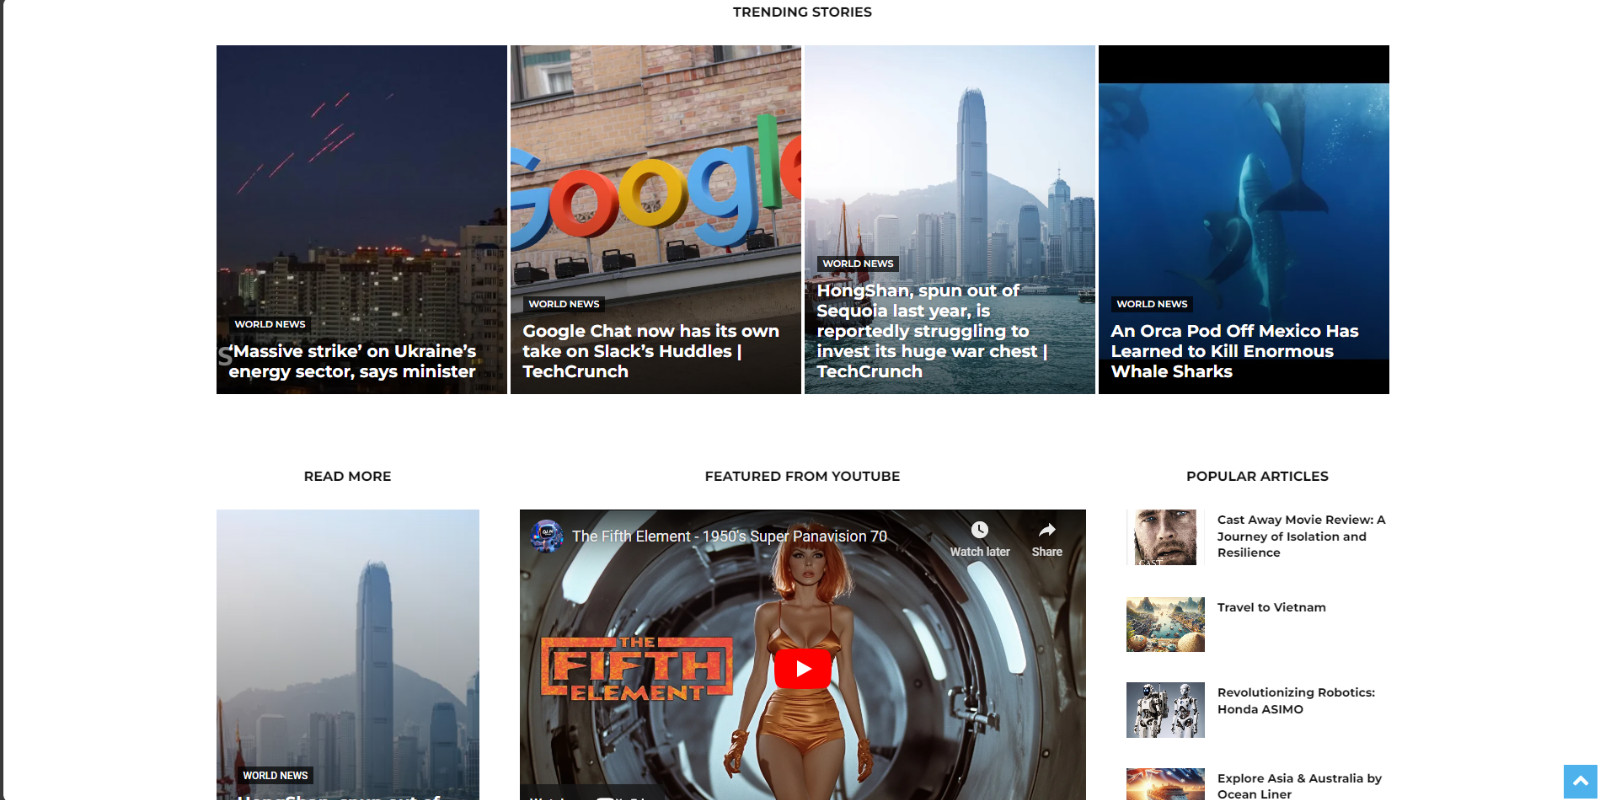1600x800 pixels.
Task: Click WORLD NEWS tag on Google Chat story
Action: tap(564, 304)
